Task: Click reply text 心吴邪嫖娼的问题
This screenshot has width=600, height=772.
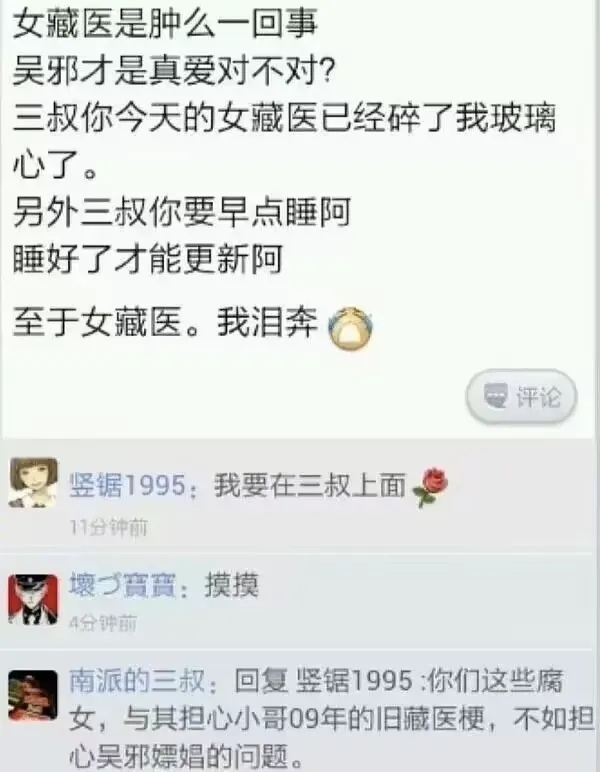Action: tap(186, 758)
